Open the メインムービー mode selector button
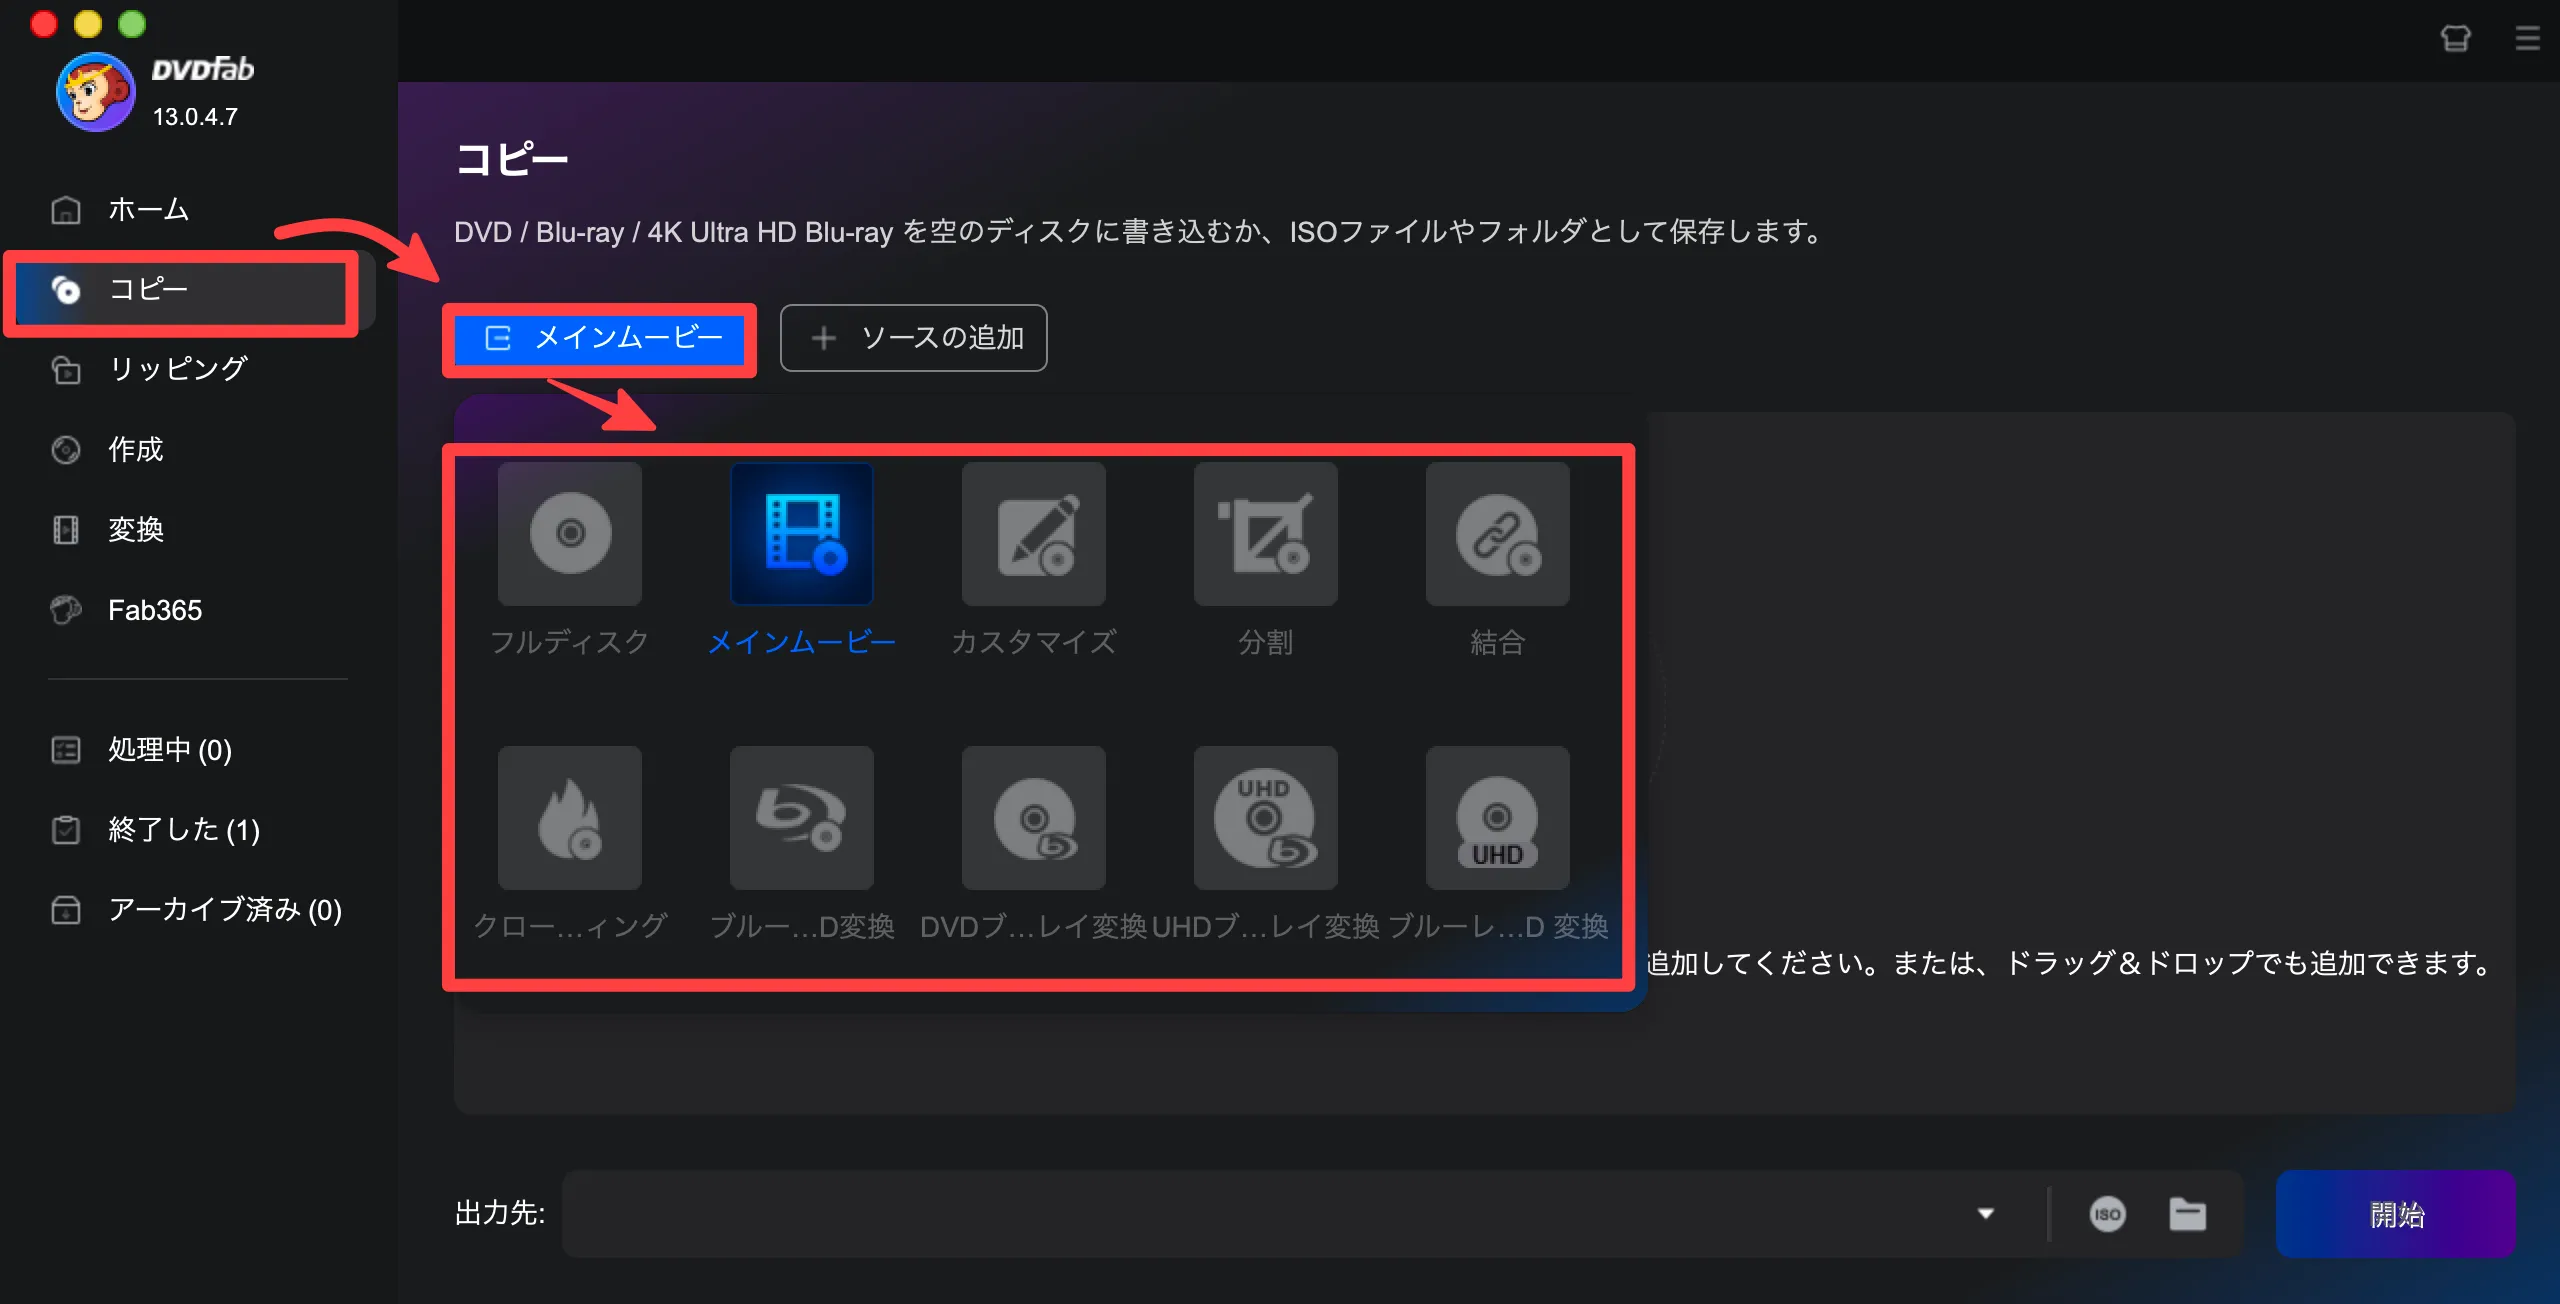2560x1304 pixels. pos(600,338)
